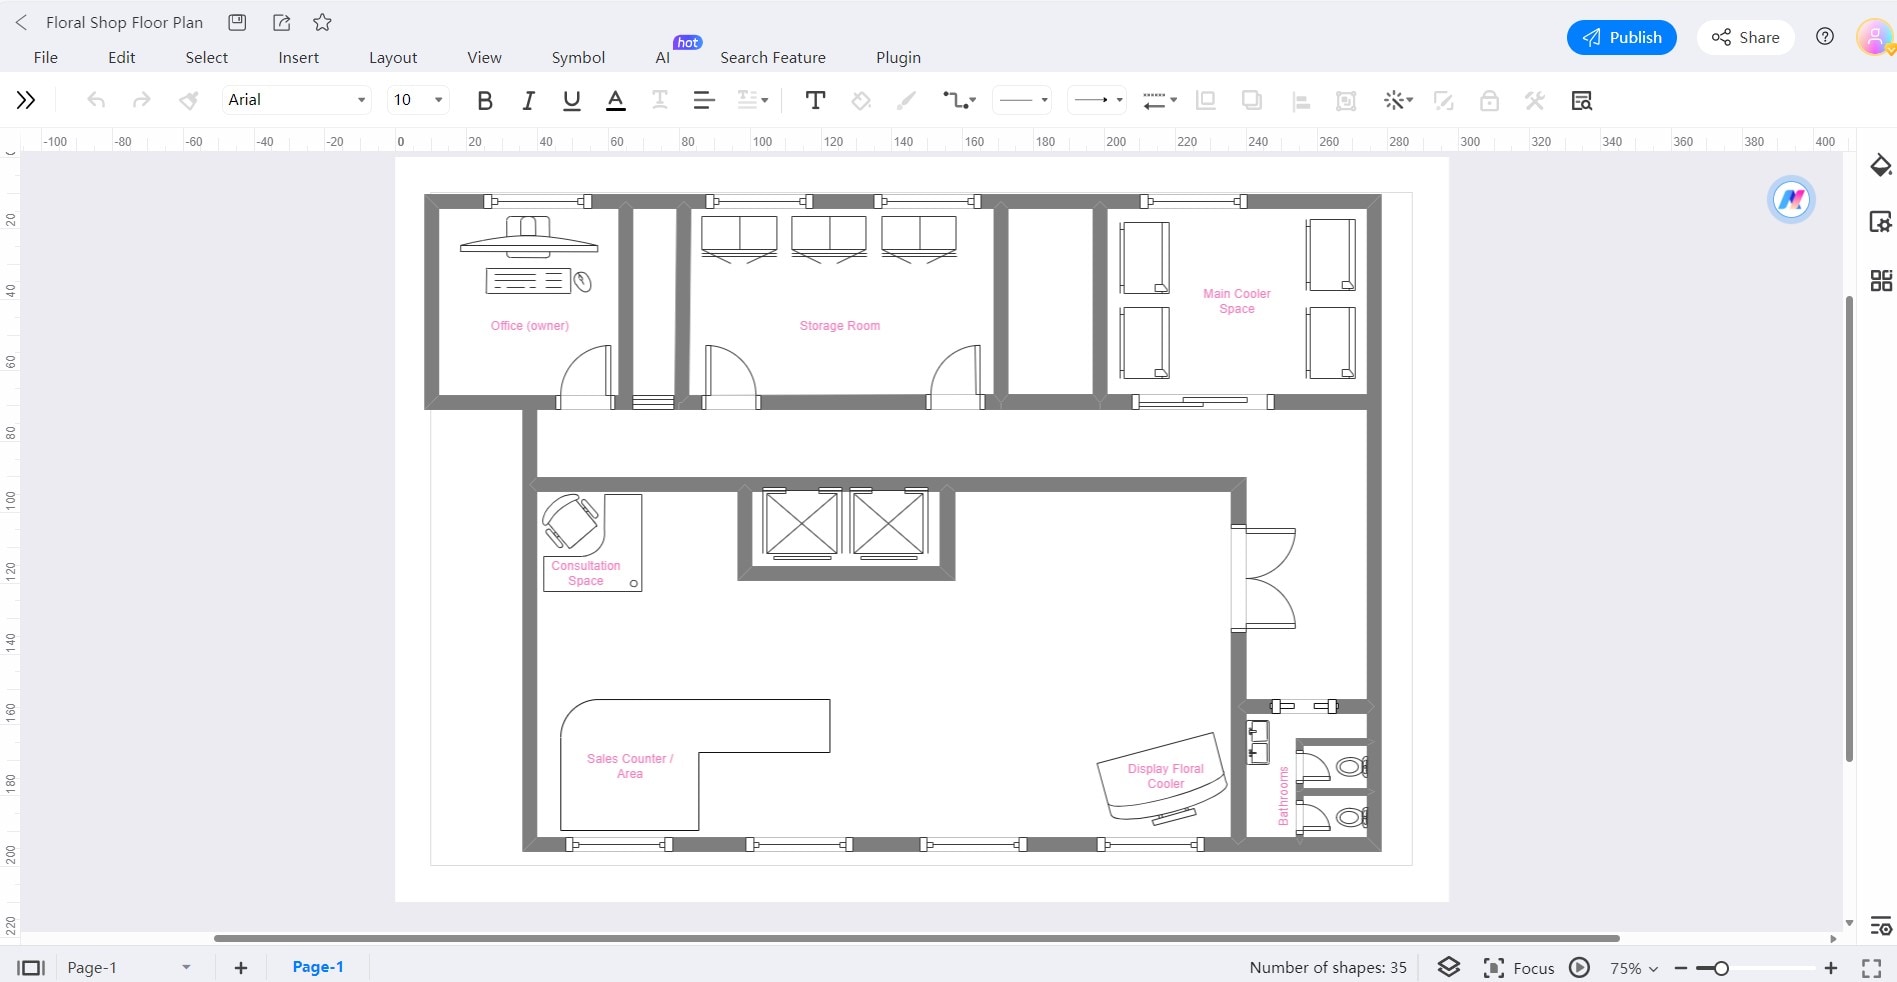Open the AI assistant floating icon

(x=1791, y=199)
